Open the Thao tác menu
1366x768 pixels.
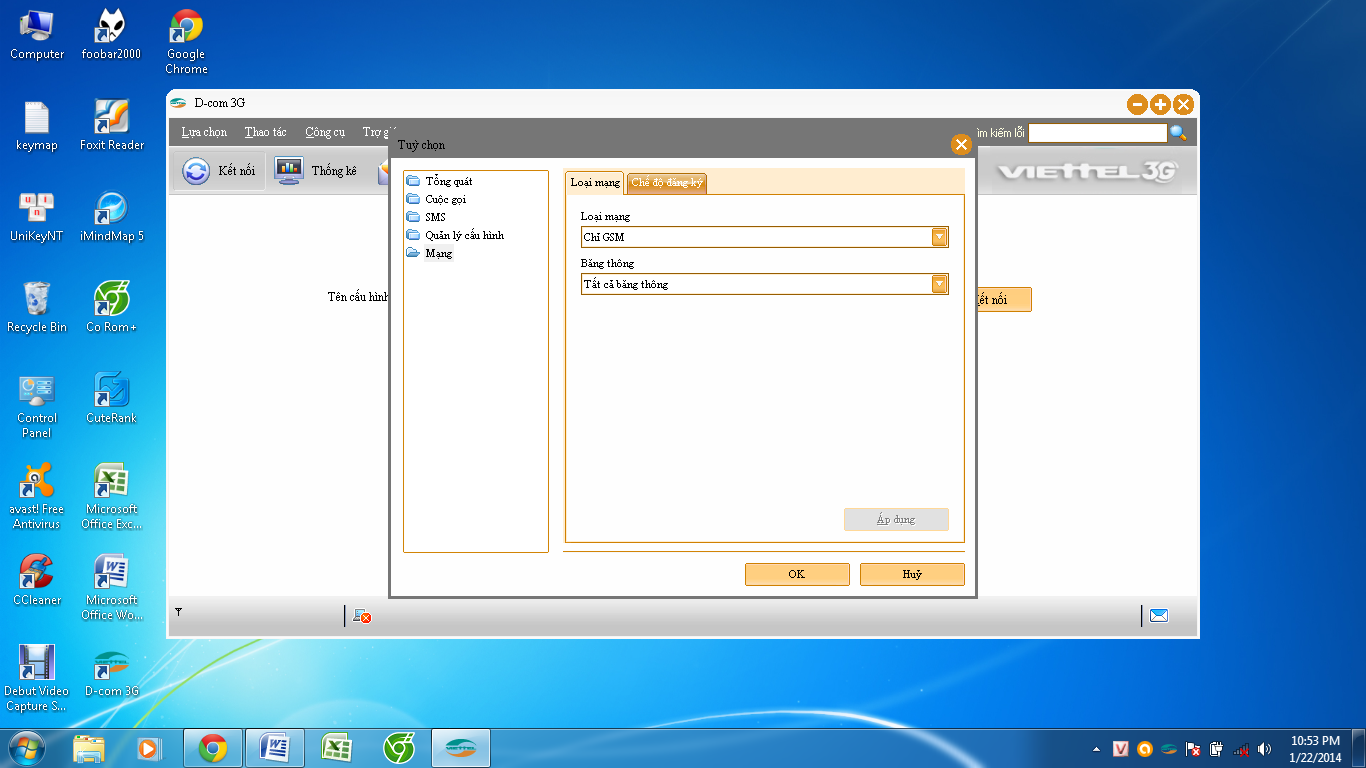click(265, 132)
